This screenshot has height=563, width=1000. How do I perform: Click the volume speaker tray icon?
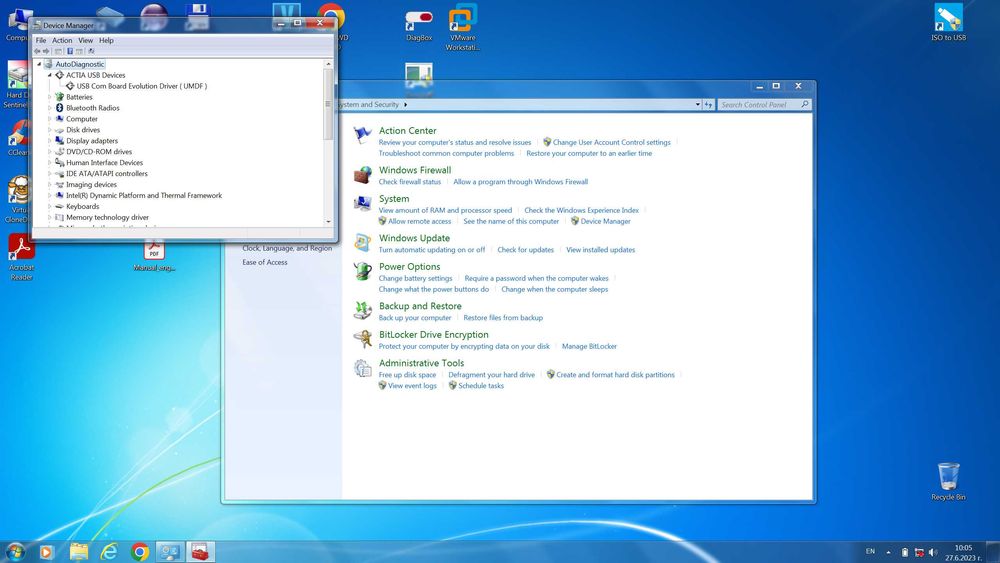933,552
